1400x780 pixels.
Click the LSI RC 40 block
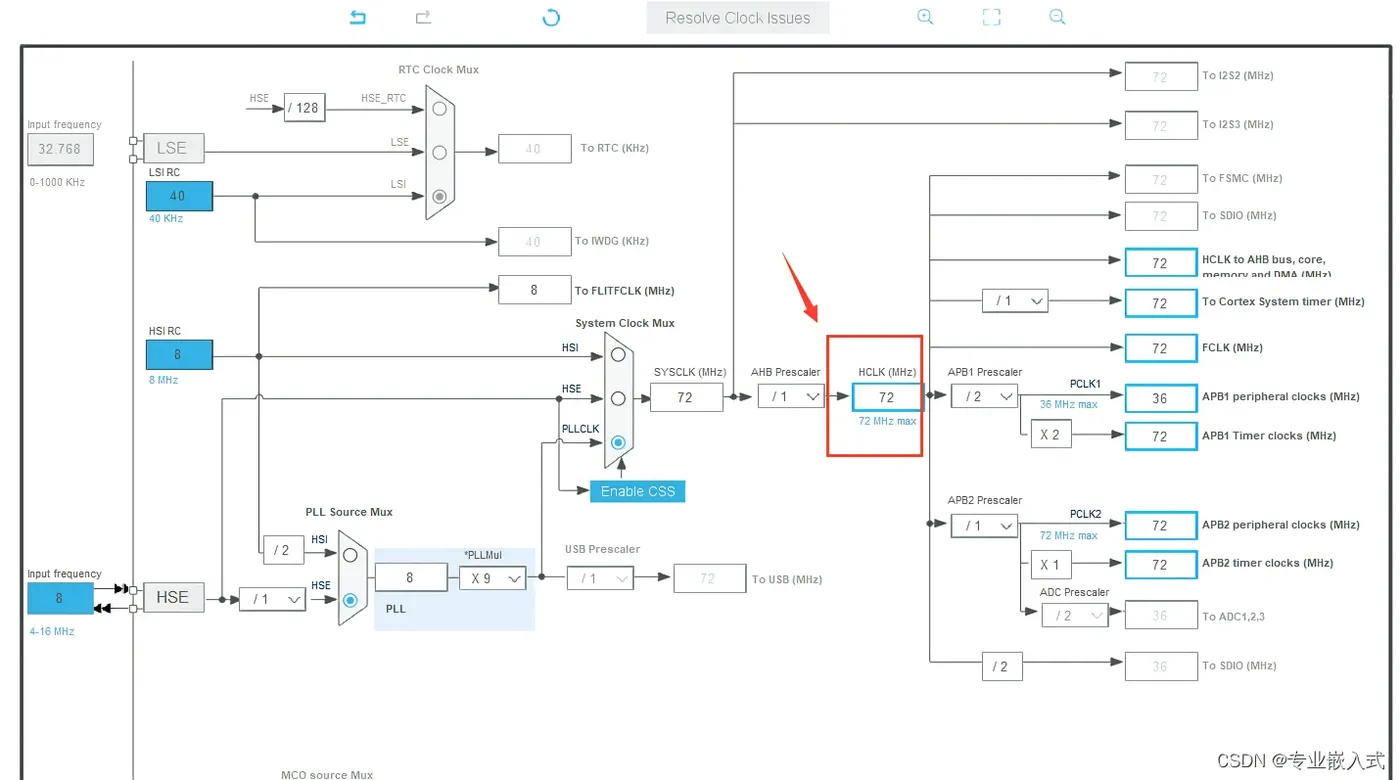coord(179,196)
